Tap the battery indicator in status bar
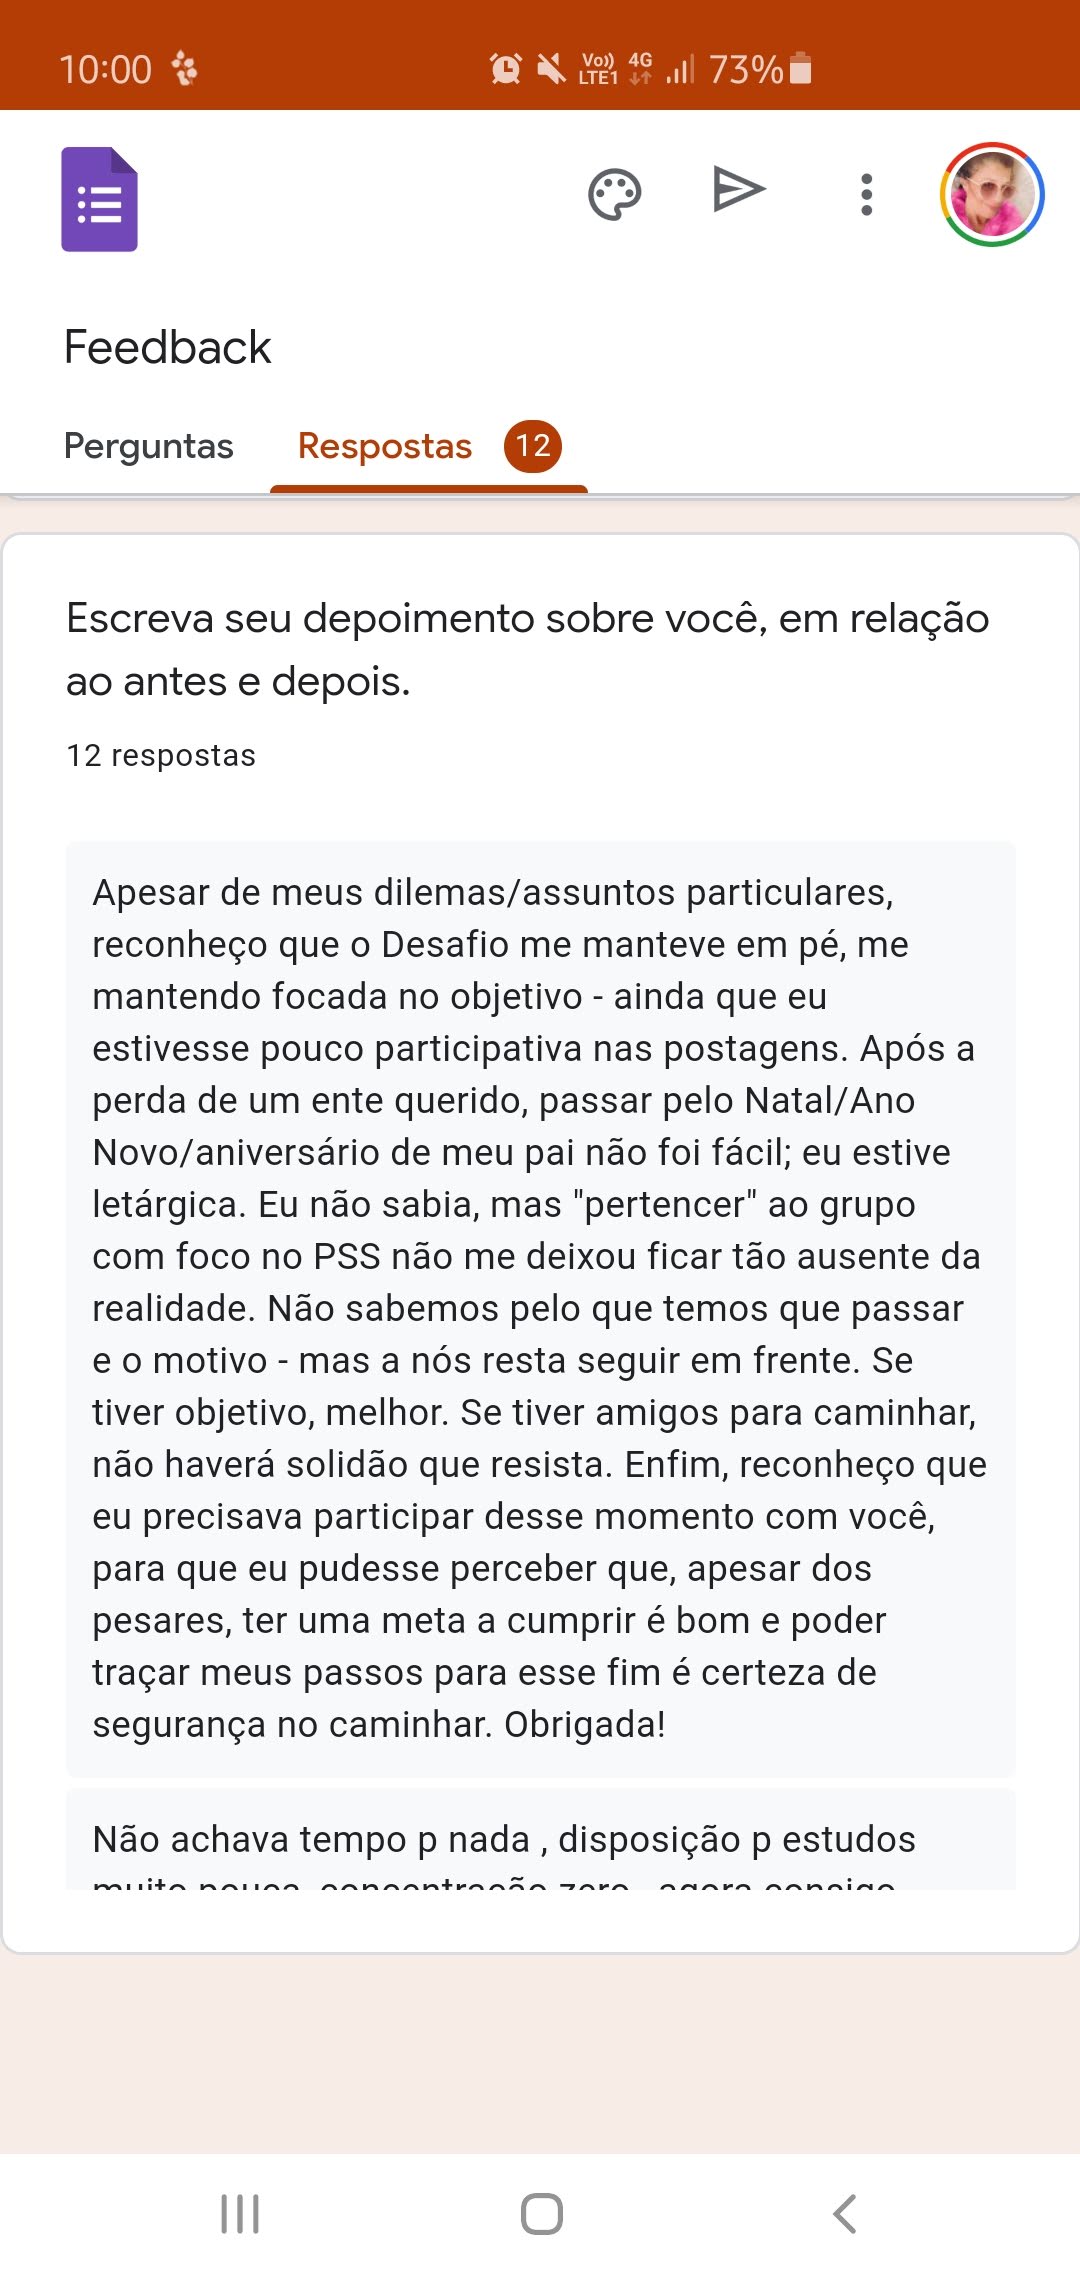The image size is (1080, 2280). point(800,69)
